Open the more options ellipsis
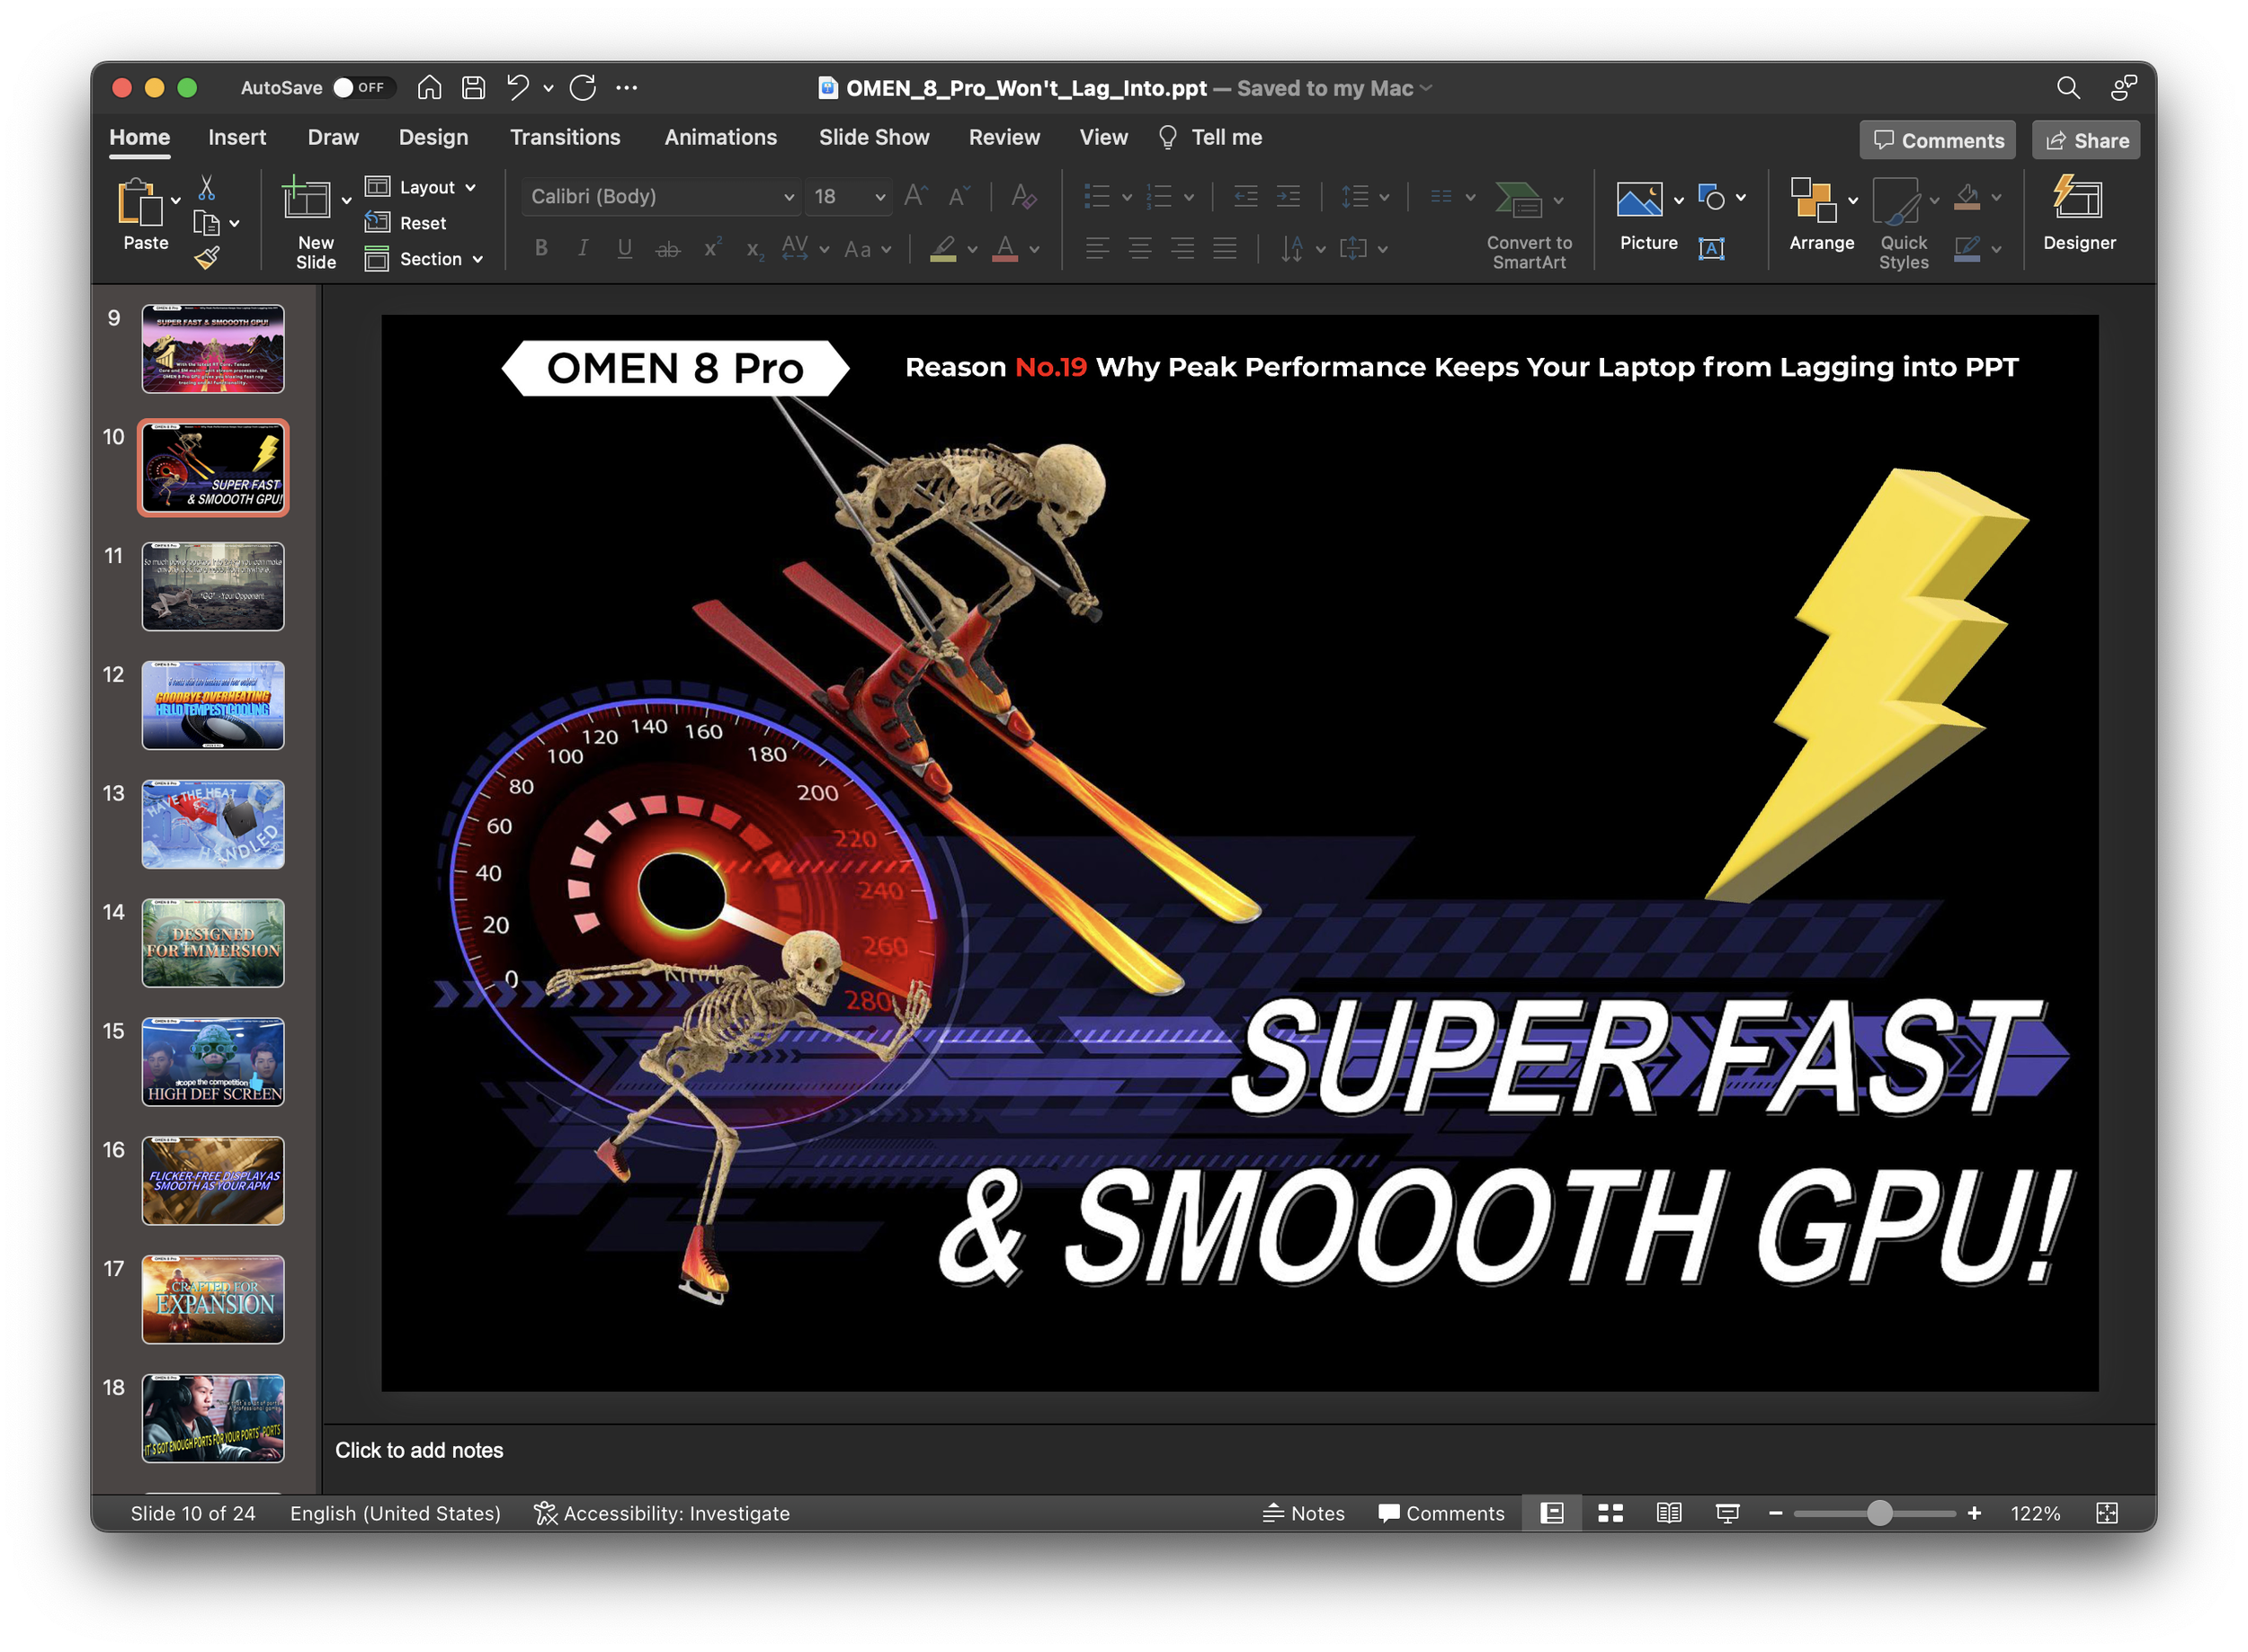Image resolution: width=2248 pixels, height=1652 pixels. (x=627, y=88)
